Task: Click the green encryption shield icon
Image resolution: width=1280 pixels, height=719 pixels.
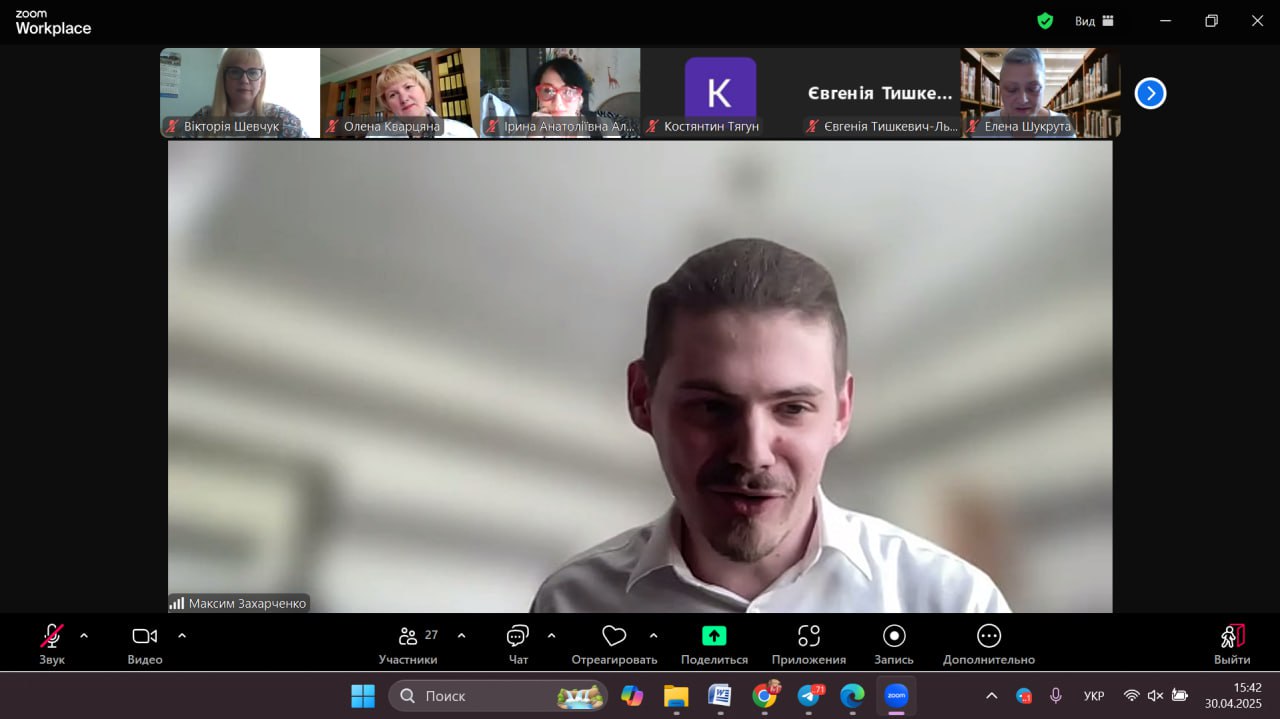Action: (x=1045, y=21)
